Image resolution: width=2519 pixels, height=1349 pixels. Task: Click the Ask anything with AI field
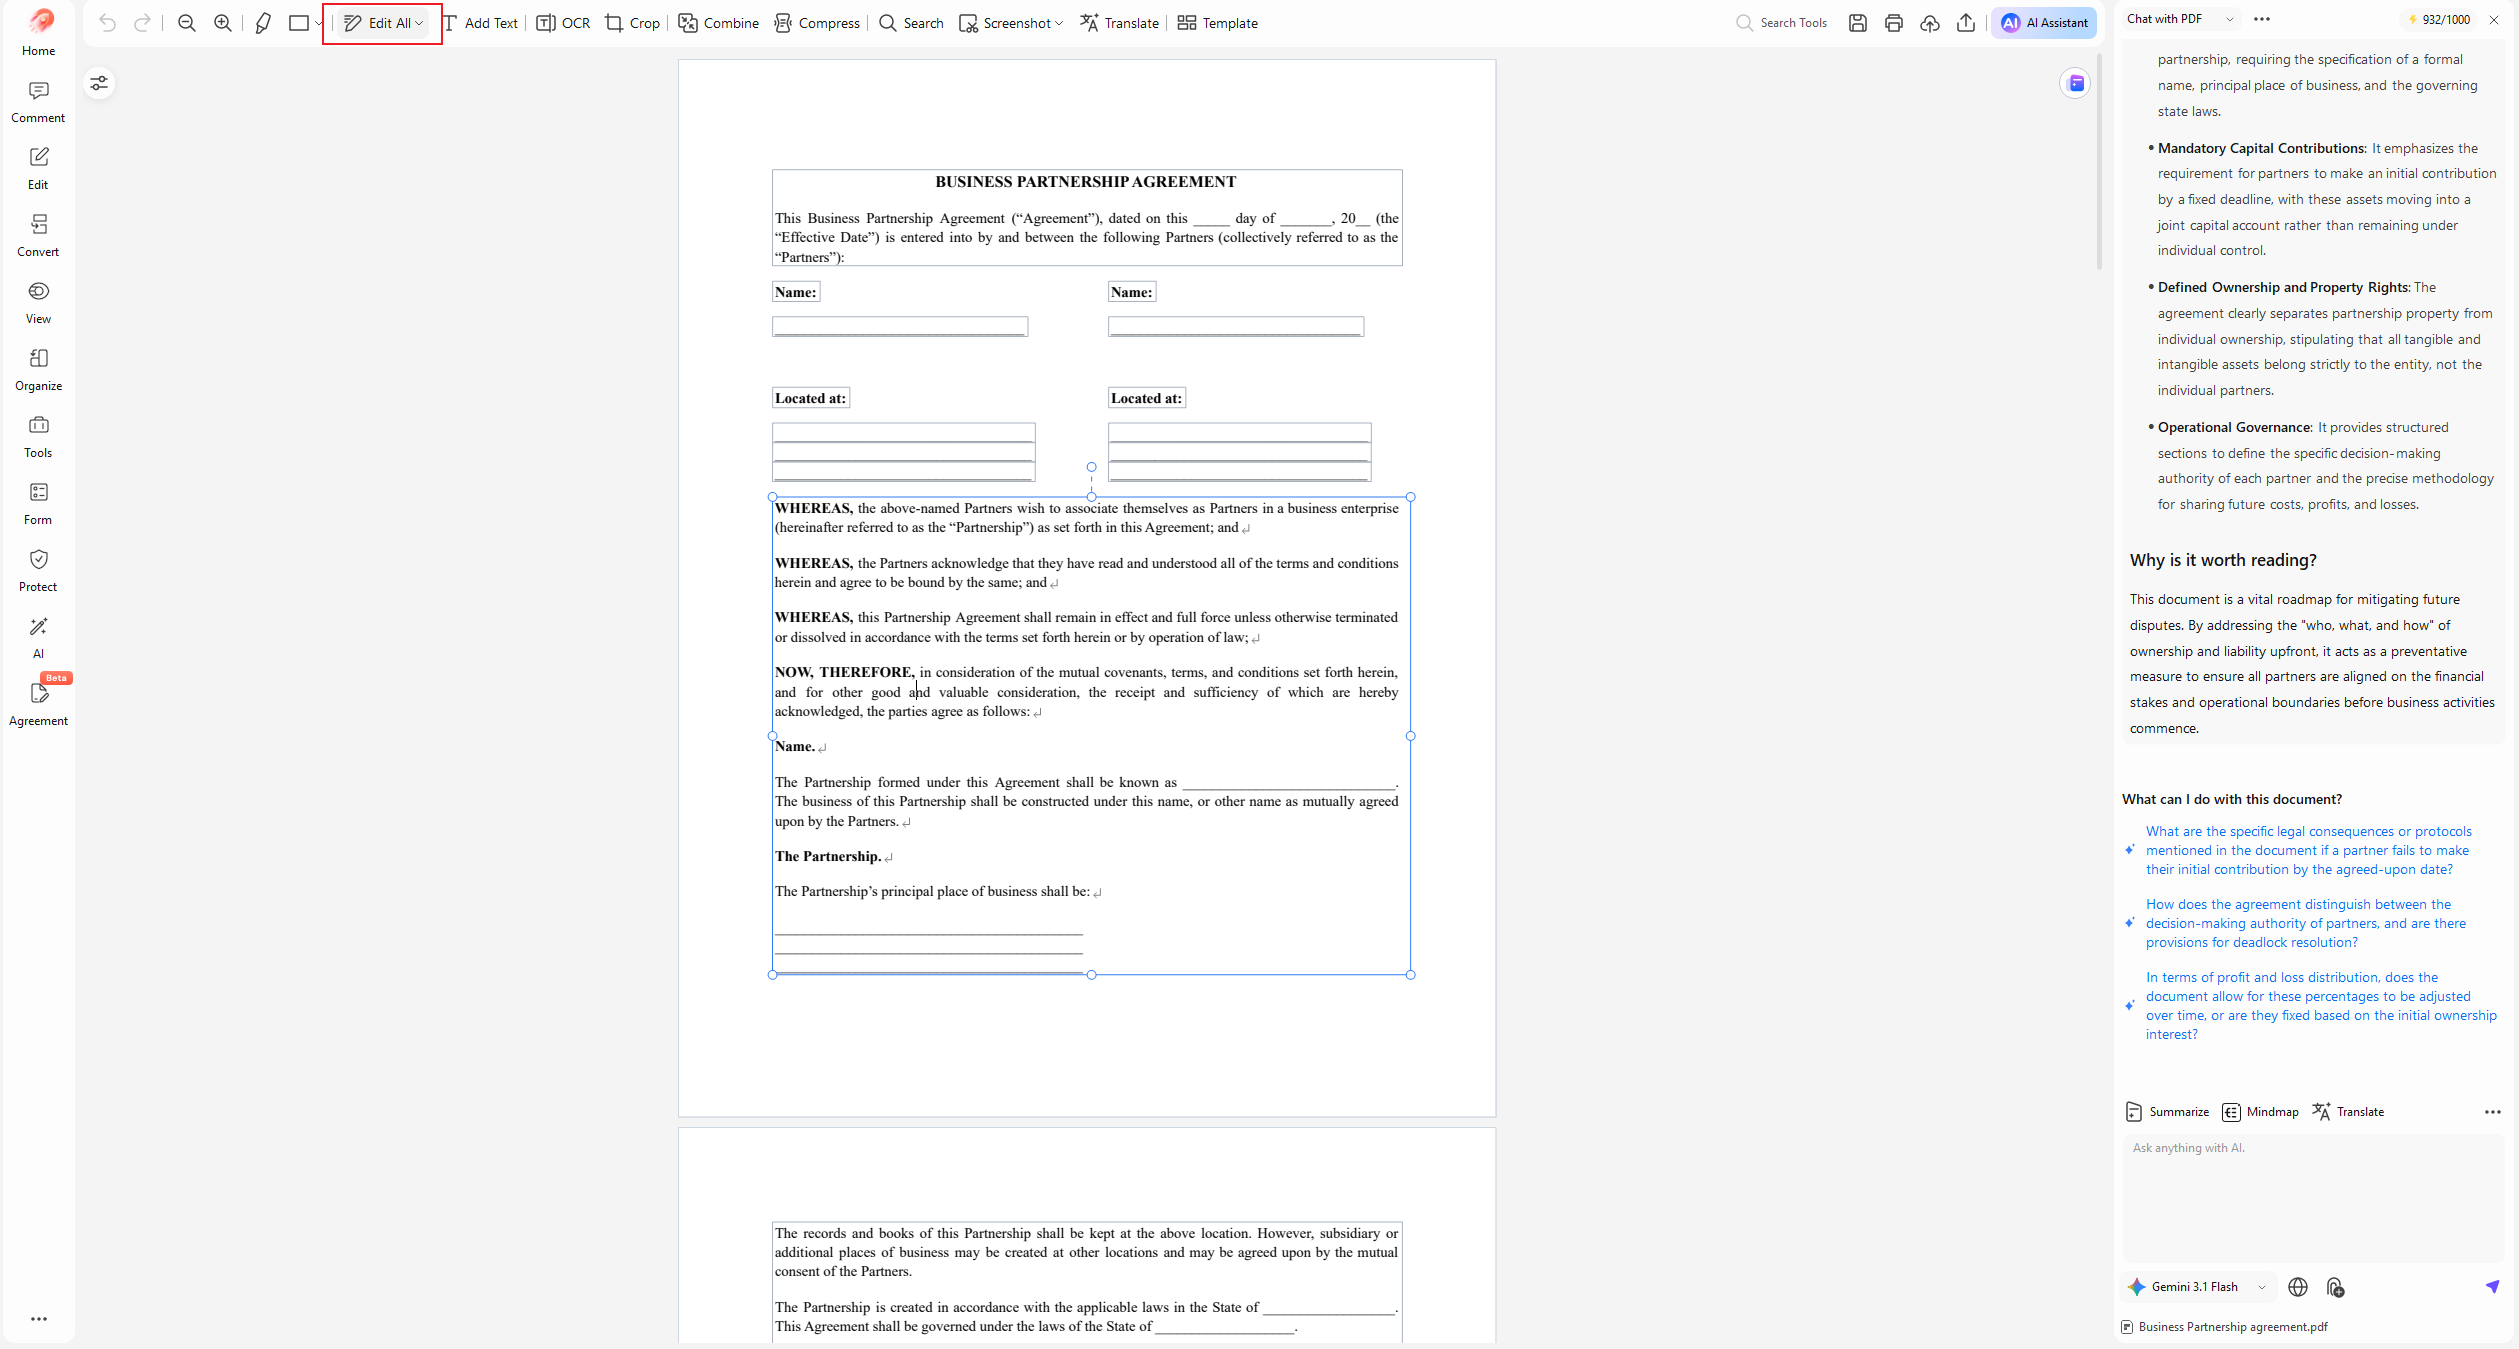click(x=2314, y=1197)
